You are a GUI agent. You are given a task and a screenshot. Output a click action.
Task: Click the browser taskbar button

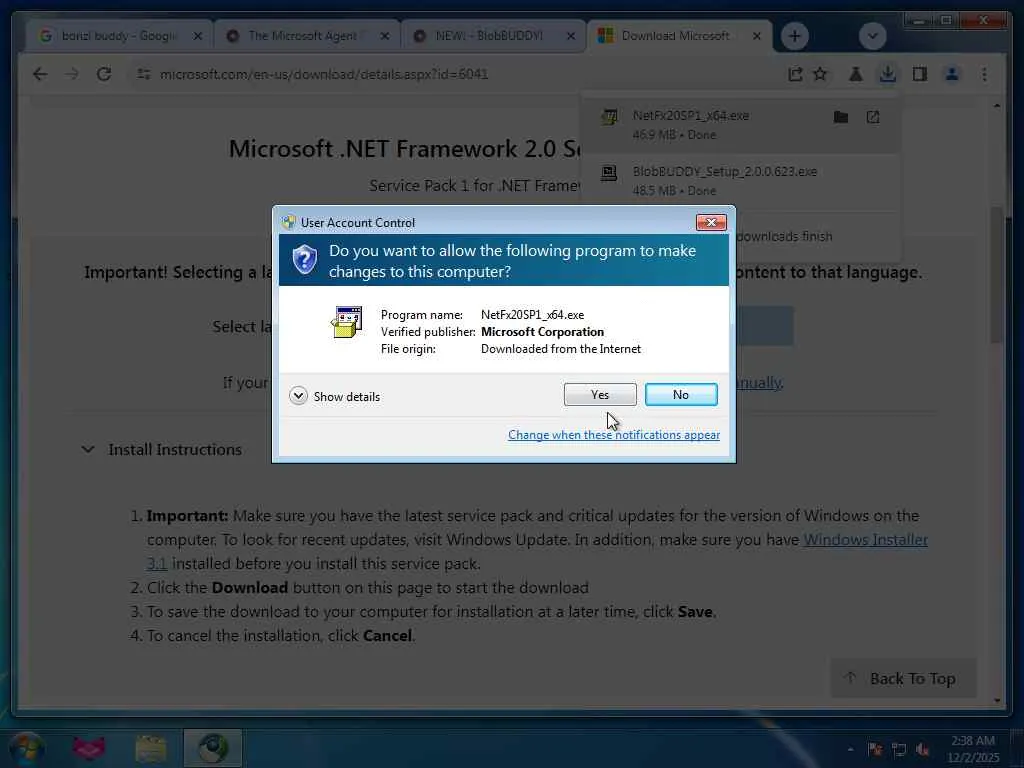[213, 748]
